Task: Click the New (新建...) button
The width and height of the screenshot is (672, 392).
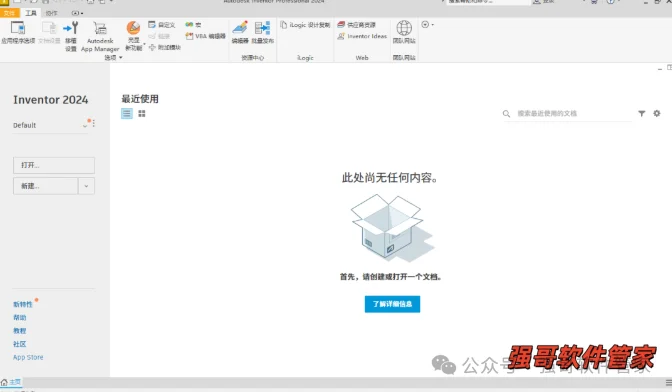Action: [45, 186]
